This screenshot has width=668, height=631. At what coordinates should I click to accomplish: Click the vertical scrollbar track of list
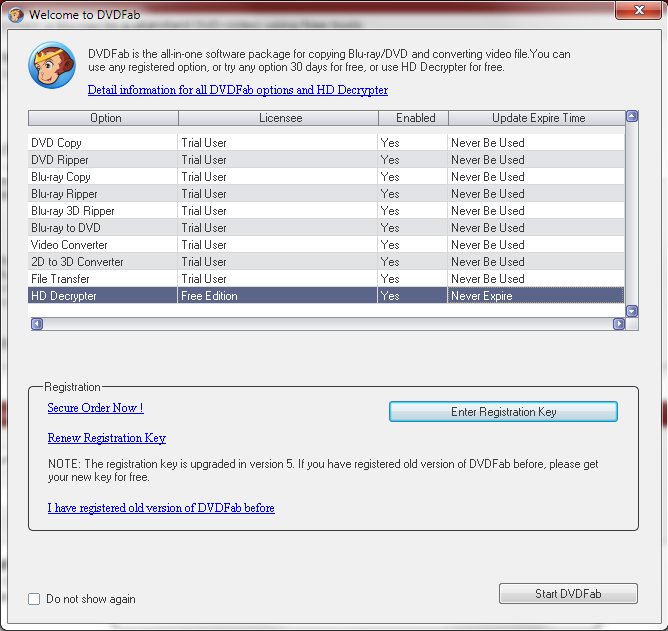pyautogui.click(x=632, y=213)
